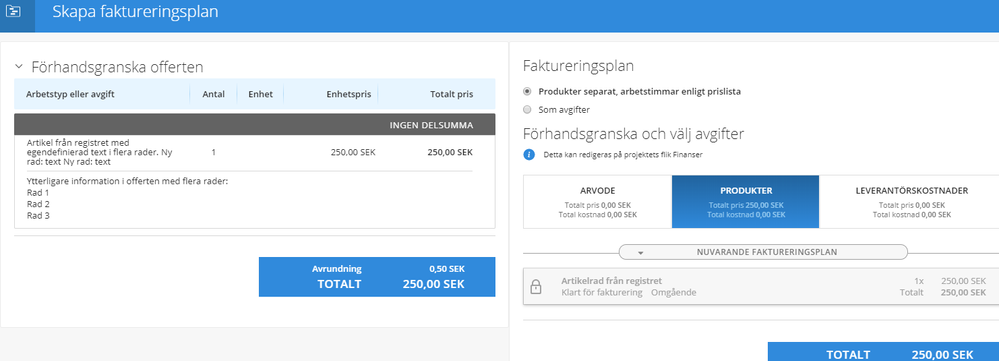Open the Produkter tab

tap(745, 202)
